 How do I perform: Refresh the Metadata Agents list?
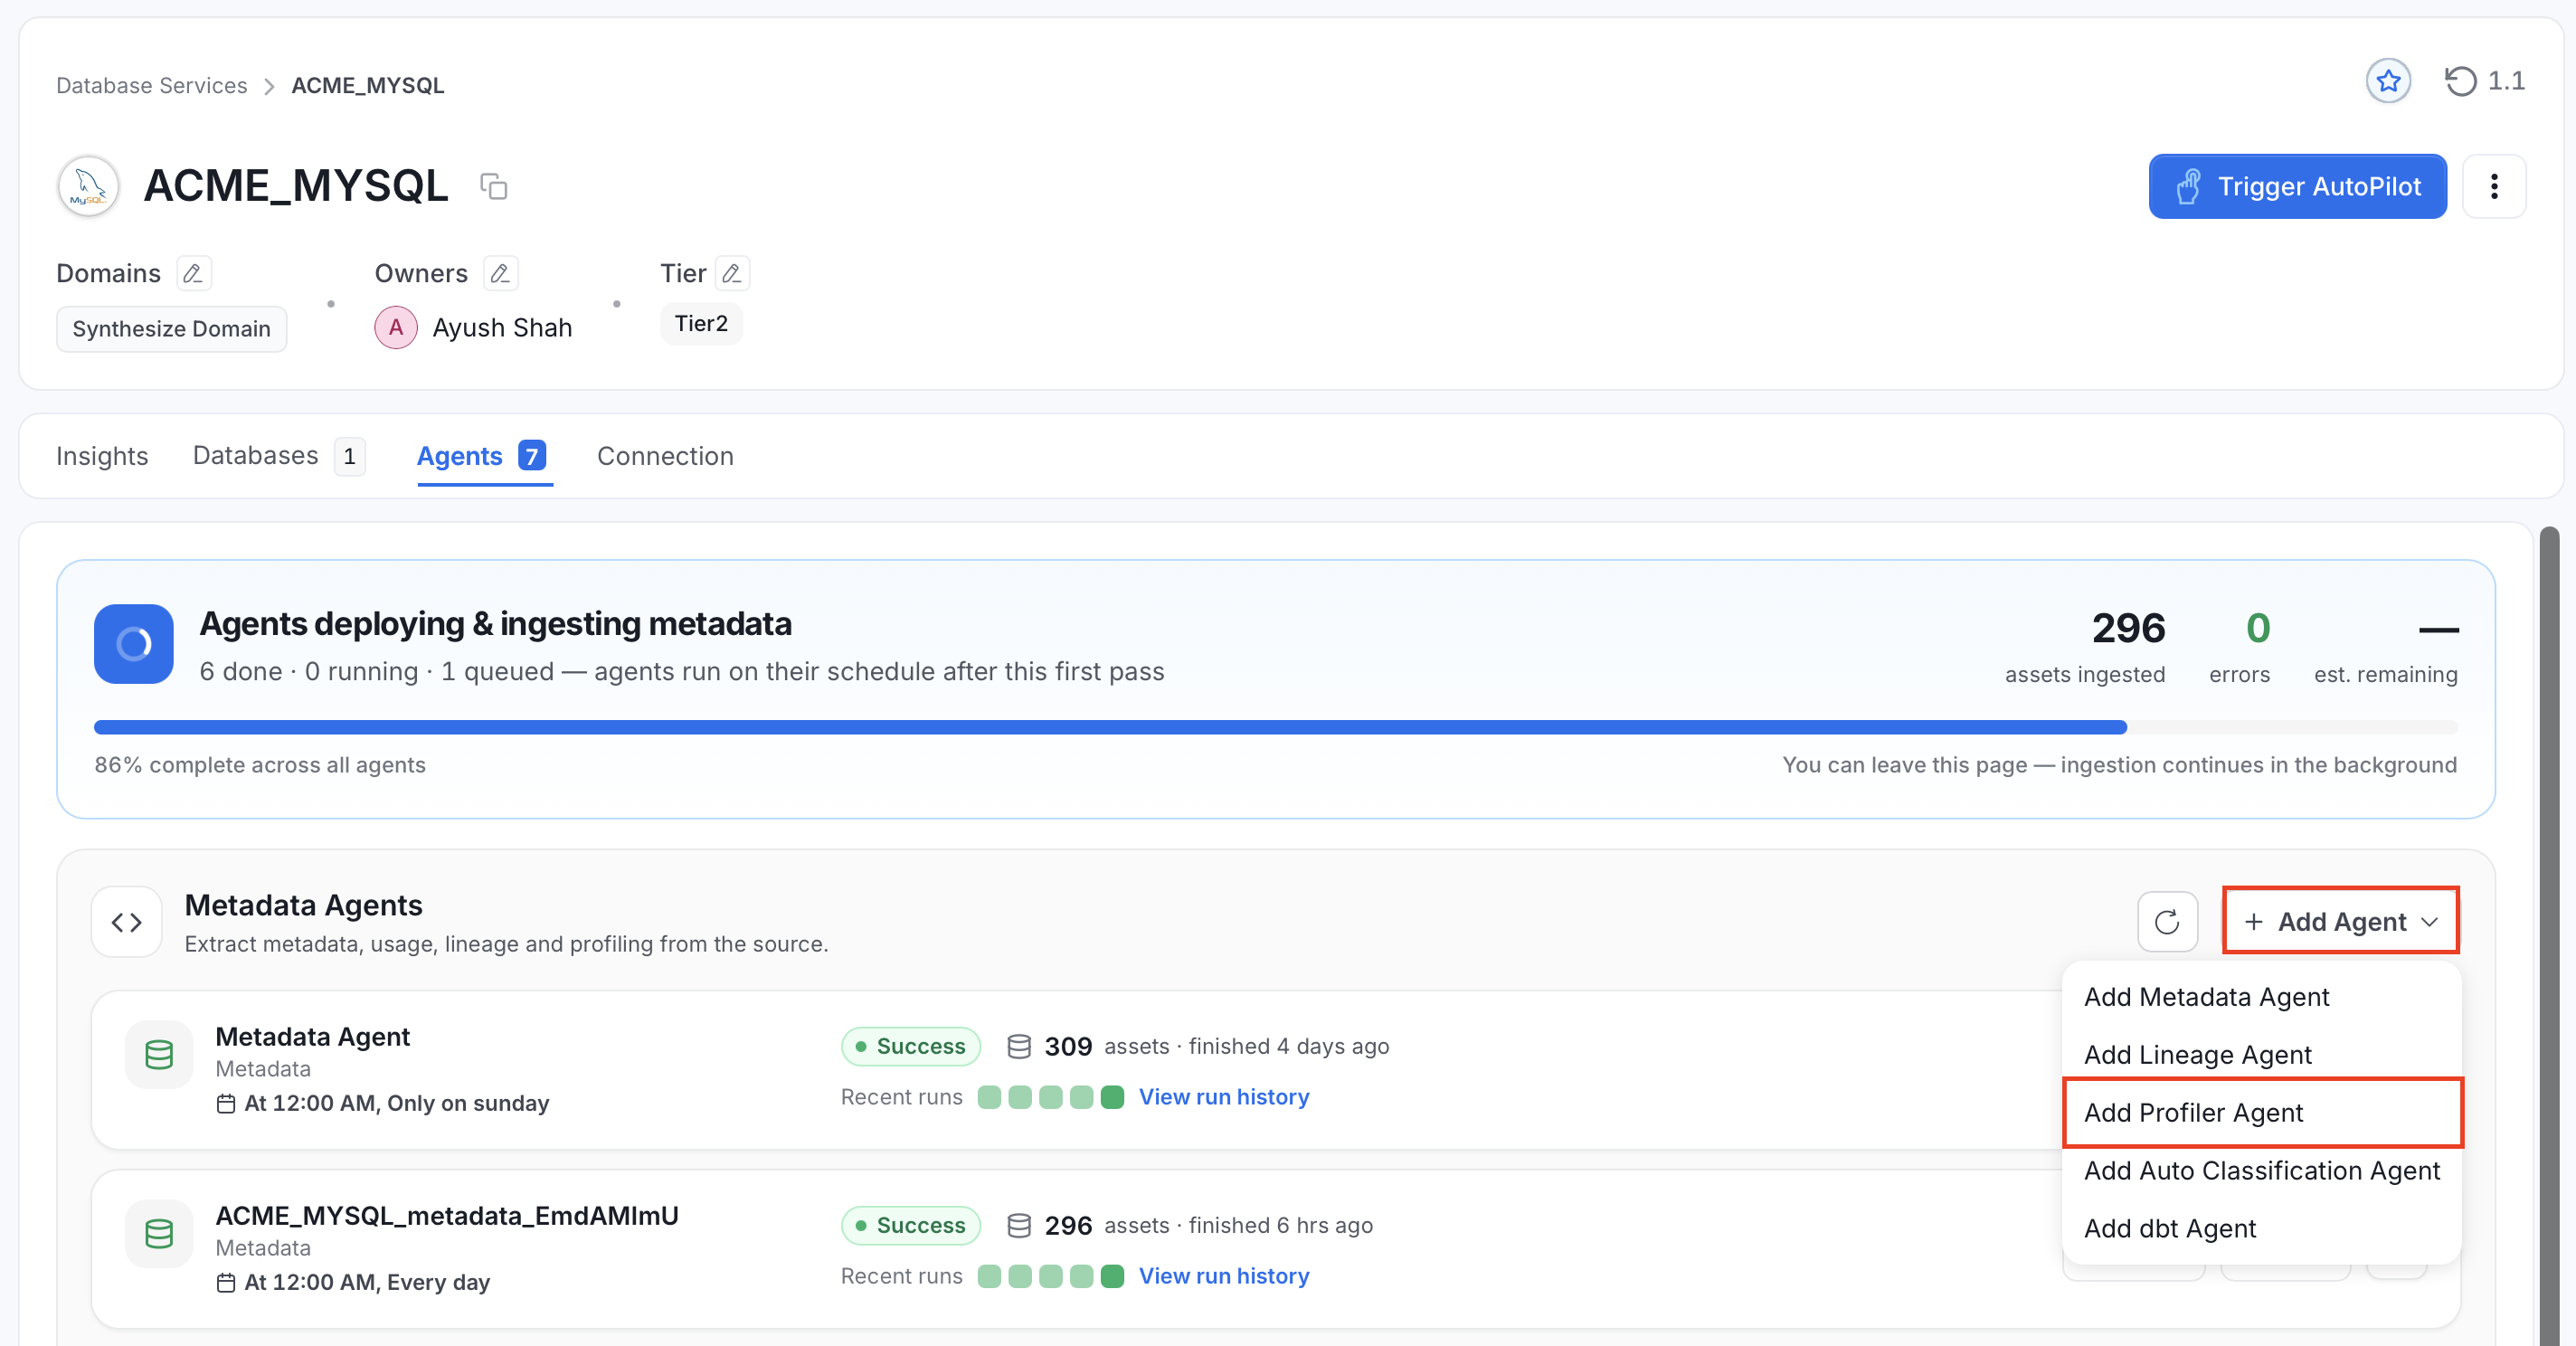click(2167, 922)
